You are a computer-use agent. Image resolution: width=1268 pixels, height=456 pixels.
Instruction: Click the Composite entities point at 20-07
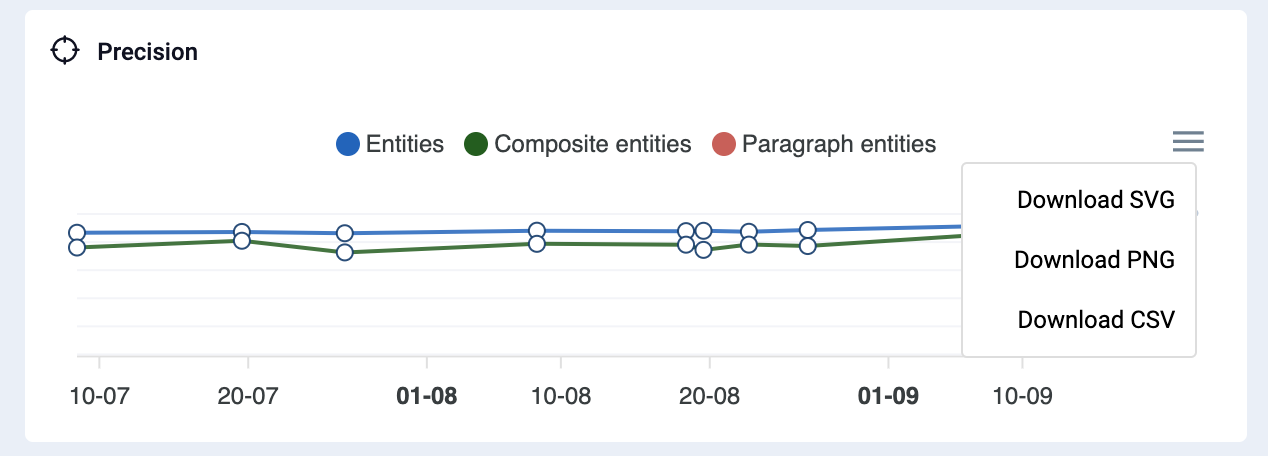(x=241, y=241)
